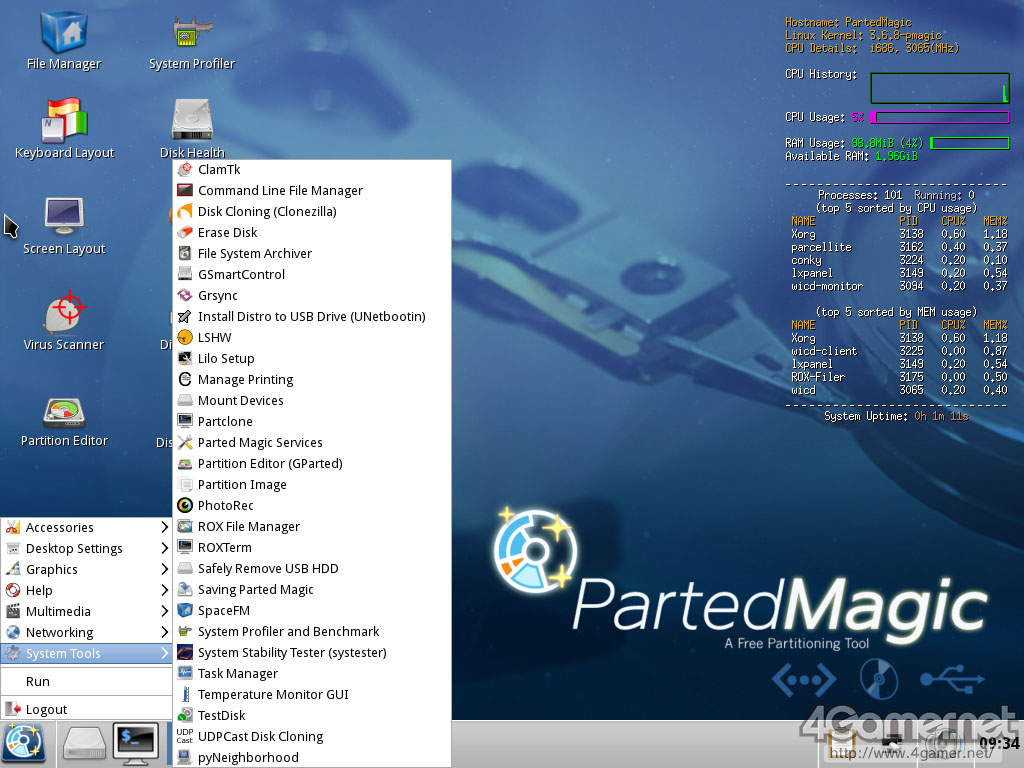Viewport: 1024px width, 768px height.
Task: Click the Task Manager icon in the submenu
Action: tap(185, 673)
